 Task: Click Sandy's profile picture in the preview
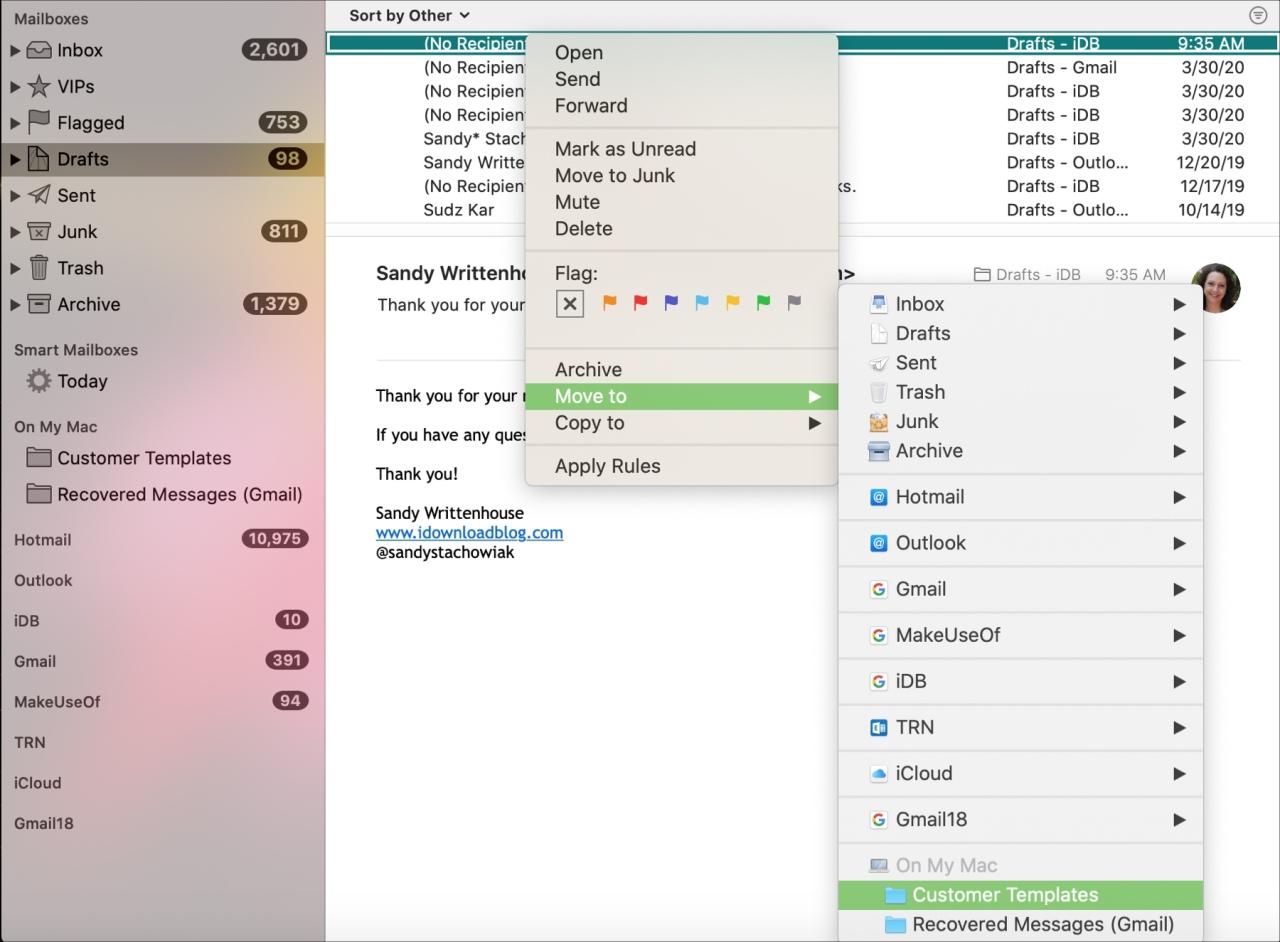coord(1216,288)
